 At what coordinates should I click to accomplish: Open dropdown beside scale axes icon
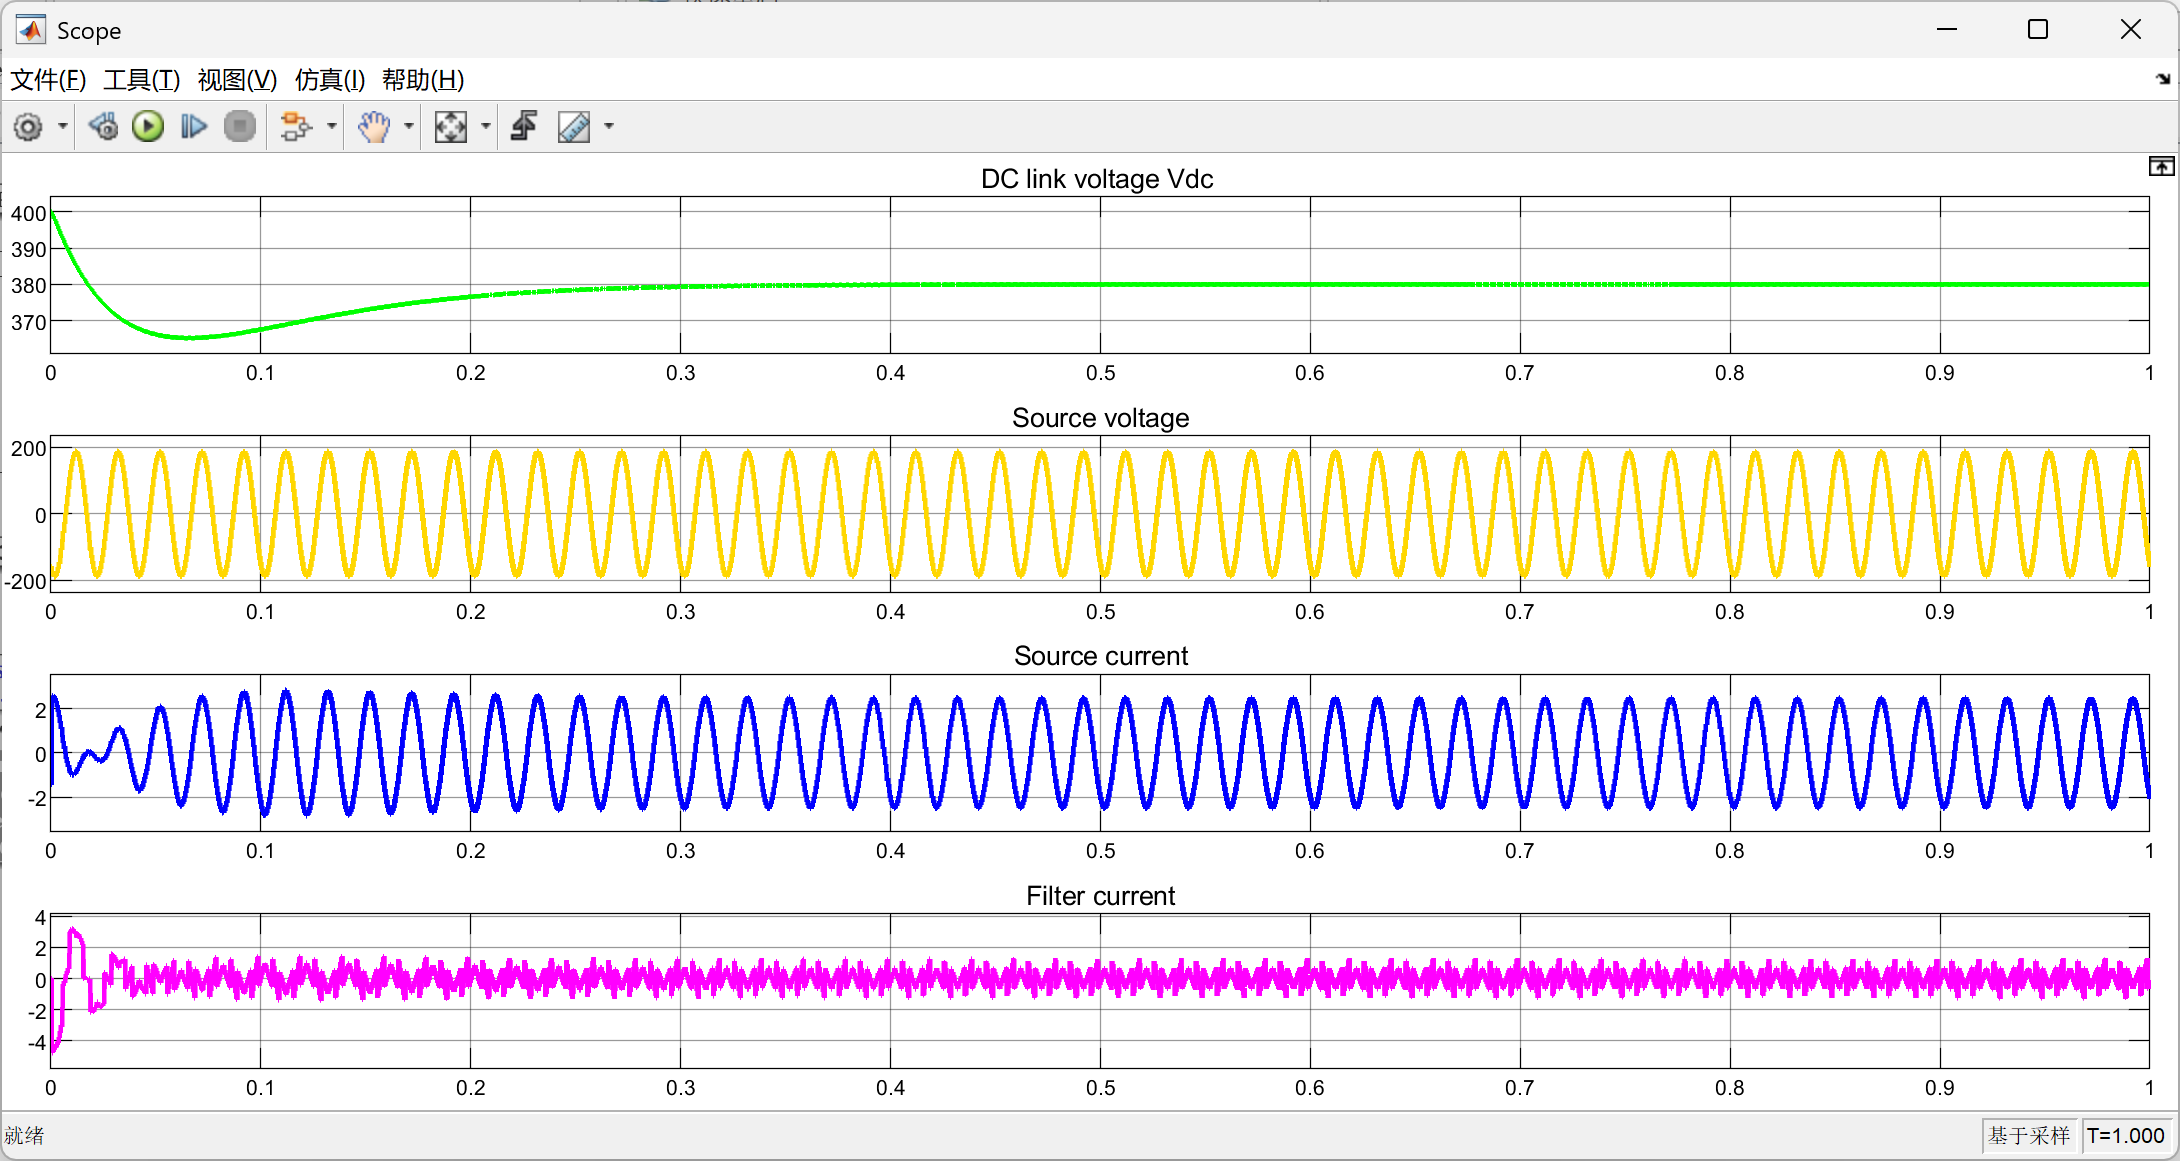click(x=486, y=127)
